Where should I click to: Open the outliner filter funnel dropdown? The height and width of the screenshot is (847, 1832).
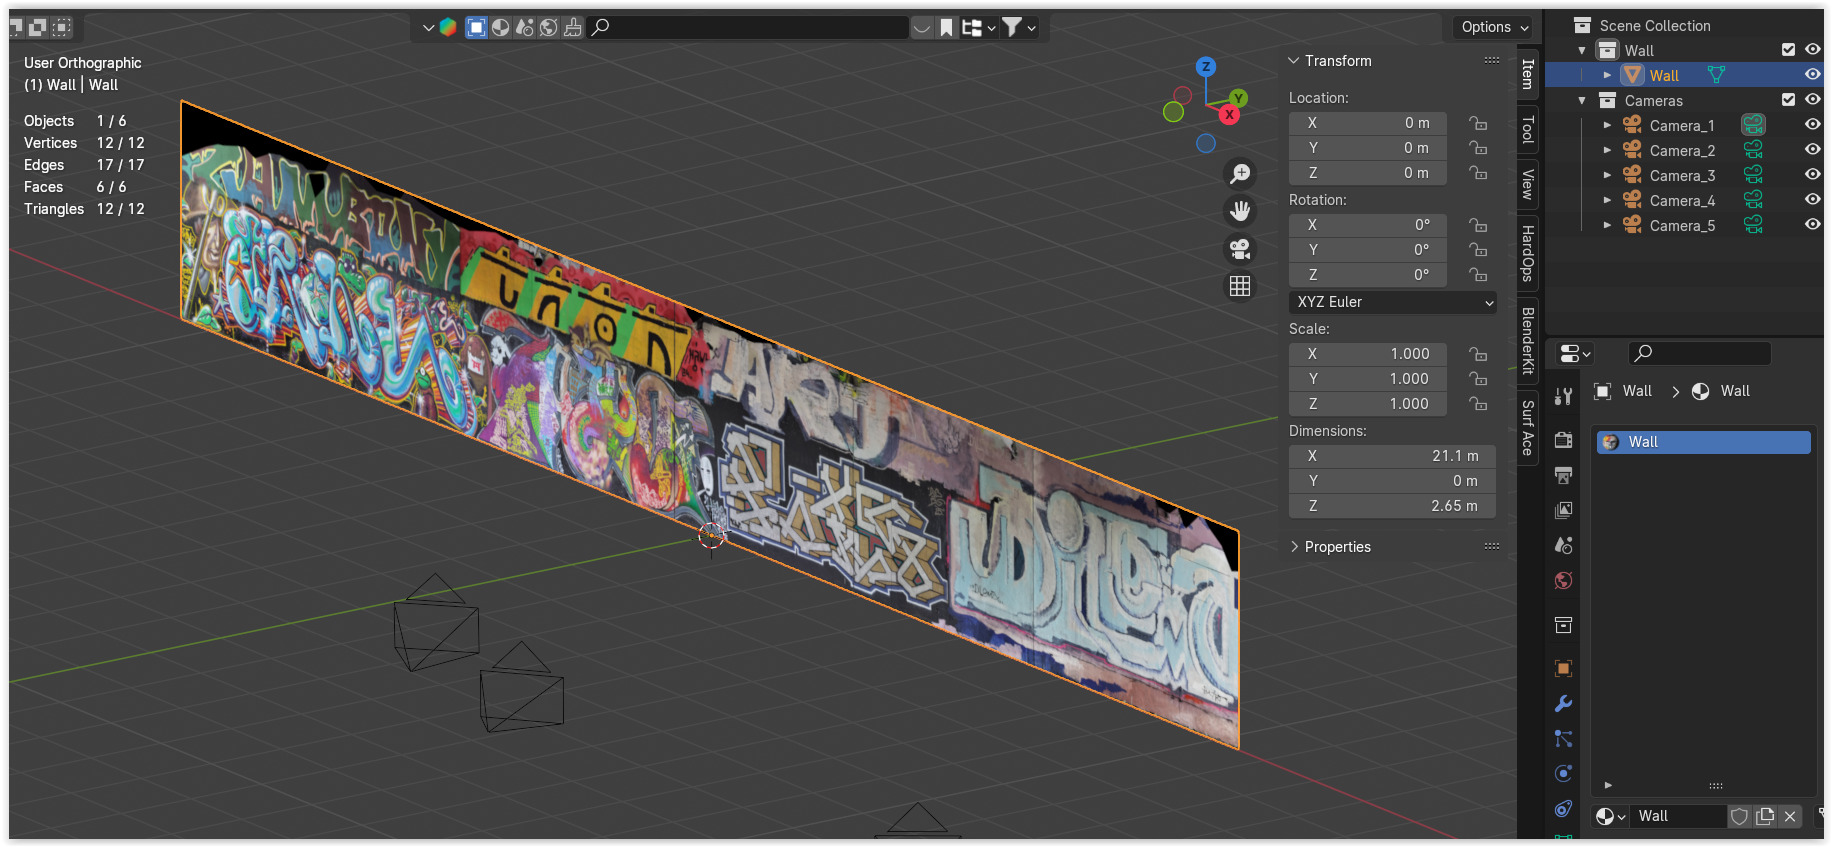[x=1019, y=27]
